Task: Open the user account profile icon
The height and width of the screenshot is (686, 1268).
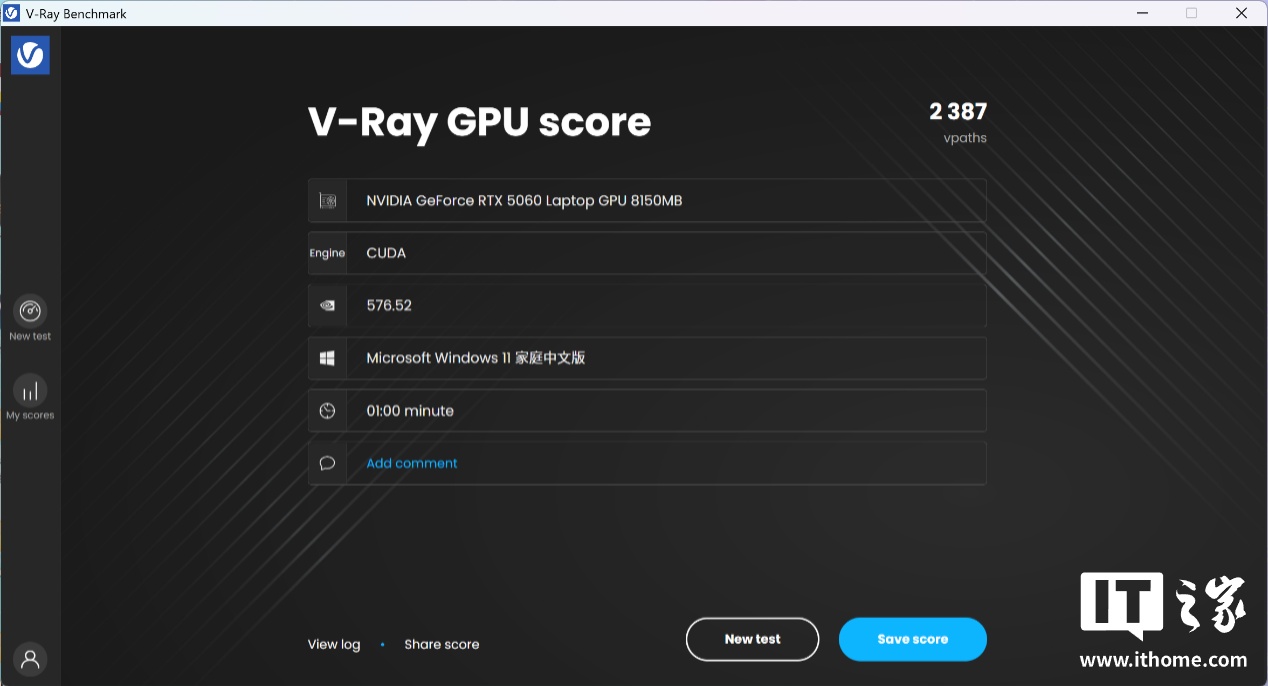Action: tap(30, 659)
